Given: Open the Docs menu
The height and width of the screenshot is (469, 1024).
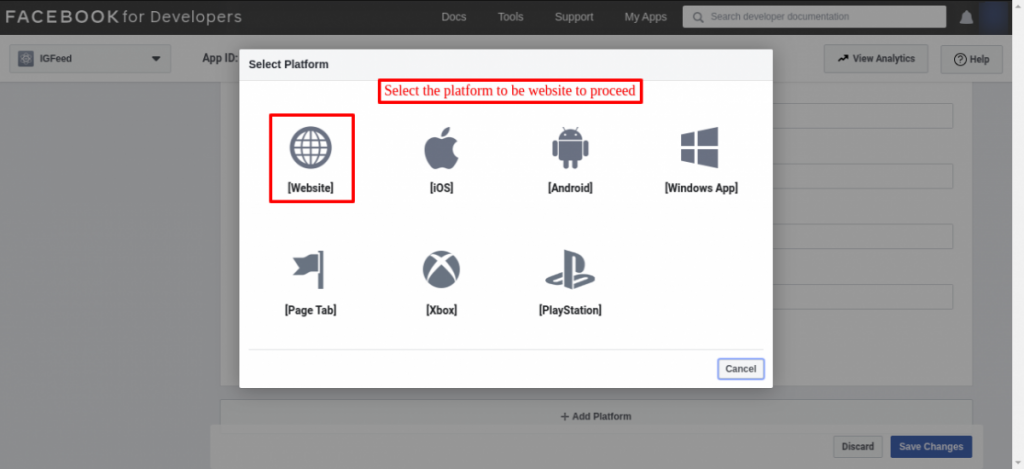Looking at the screenshot, I should [x=454, y=17].
